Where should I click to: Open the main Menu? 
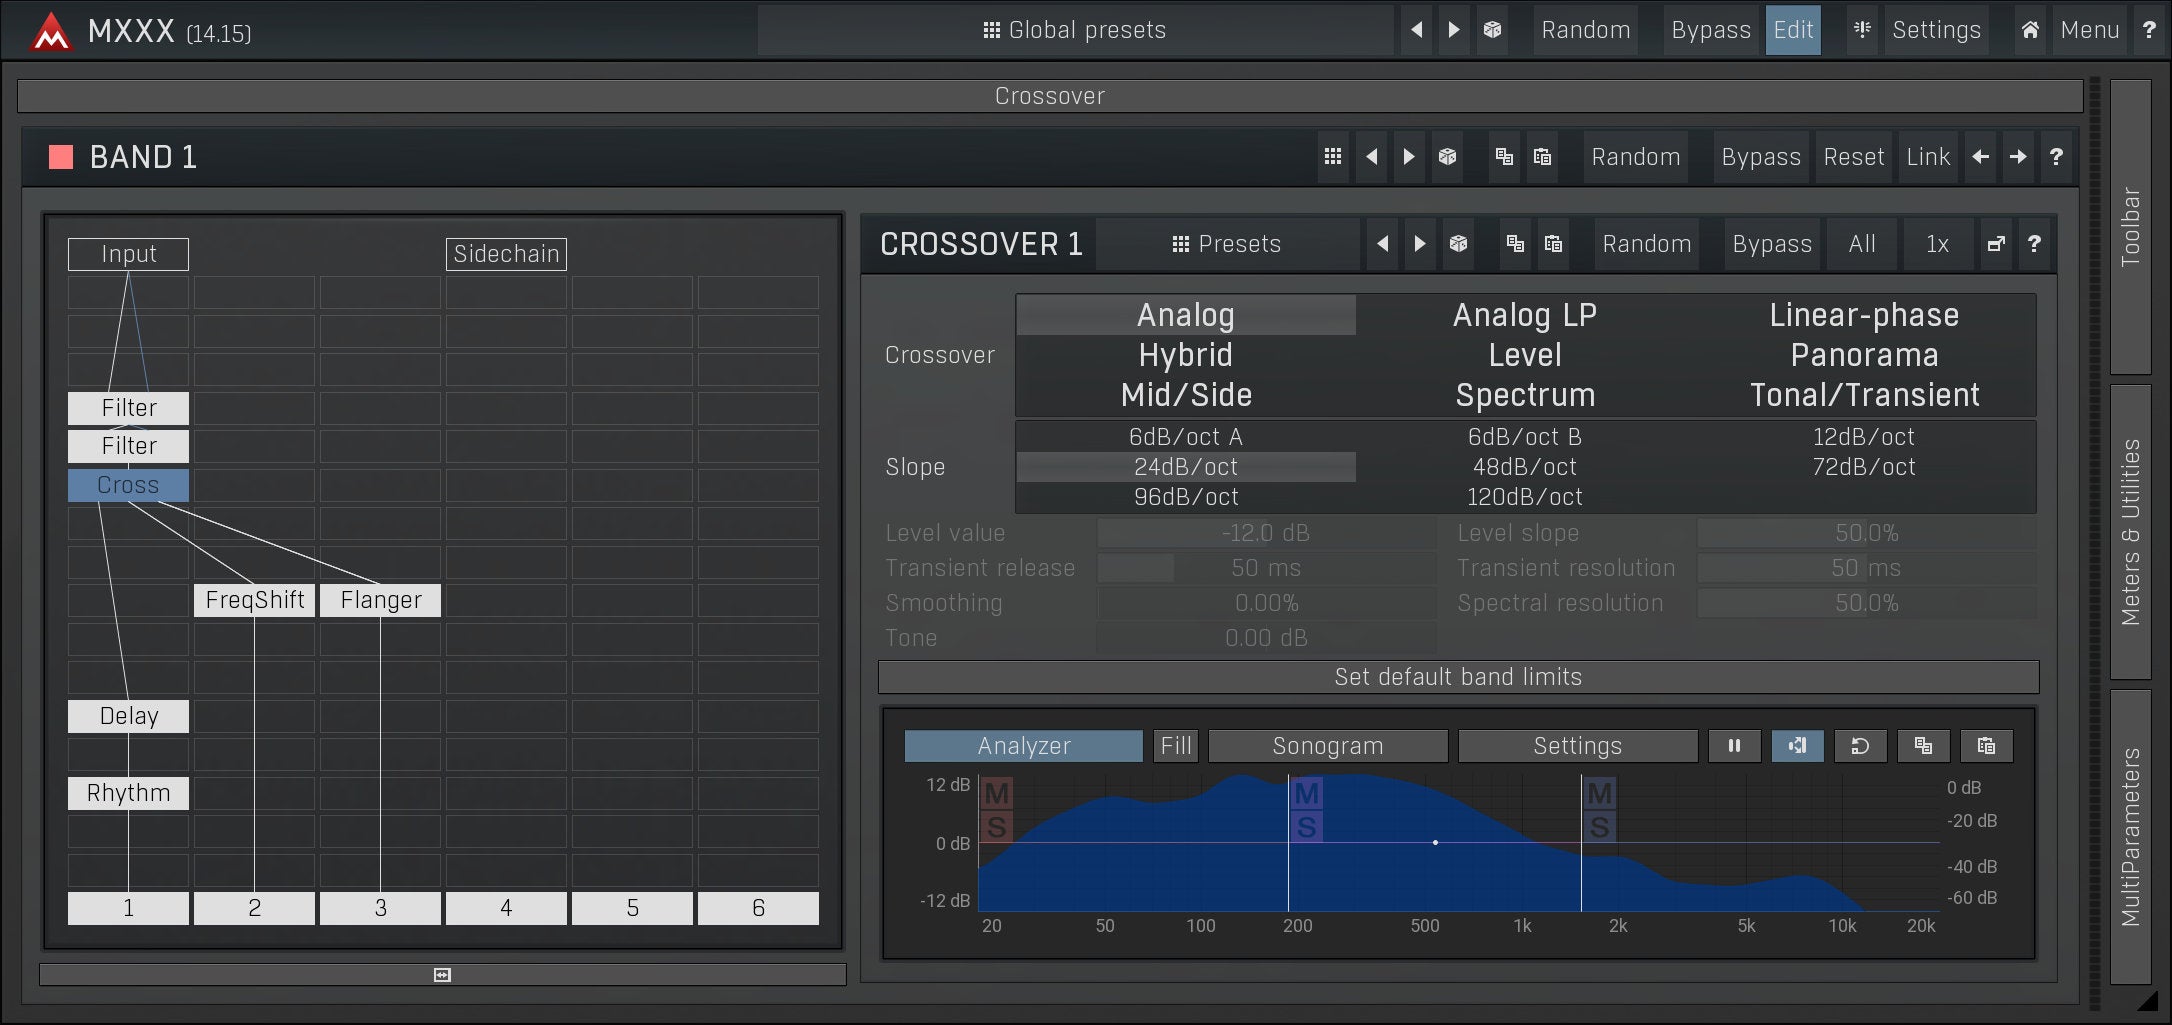pos(2089,30)
